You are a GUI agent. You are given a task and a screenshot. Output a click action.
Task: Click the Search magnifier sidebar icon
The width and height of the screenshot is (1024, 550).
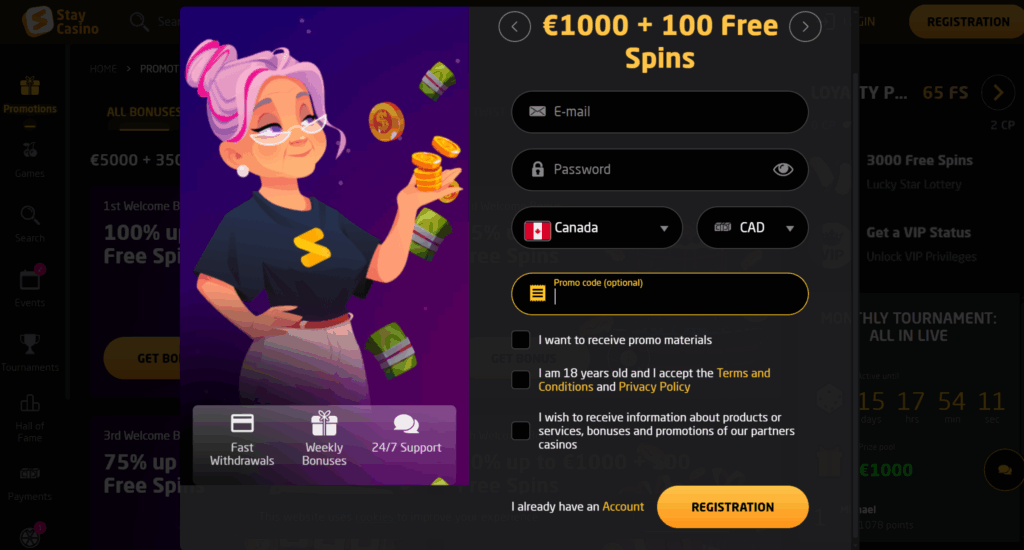pos(29,215)
